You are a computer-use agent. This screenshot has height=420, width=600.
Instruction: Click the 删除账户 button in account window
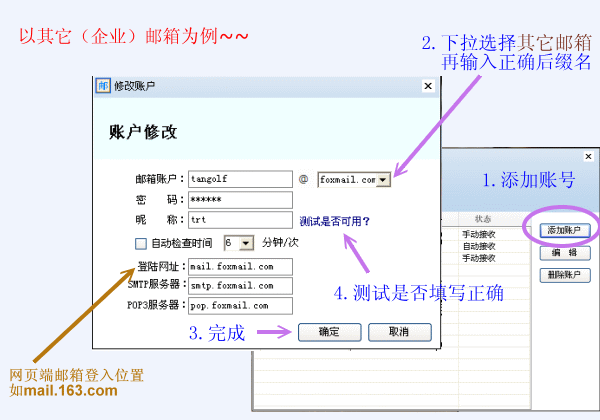(565, 275)
